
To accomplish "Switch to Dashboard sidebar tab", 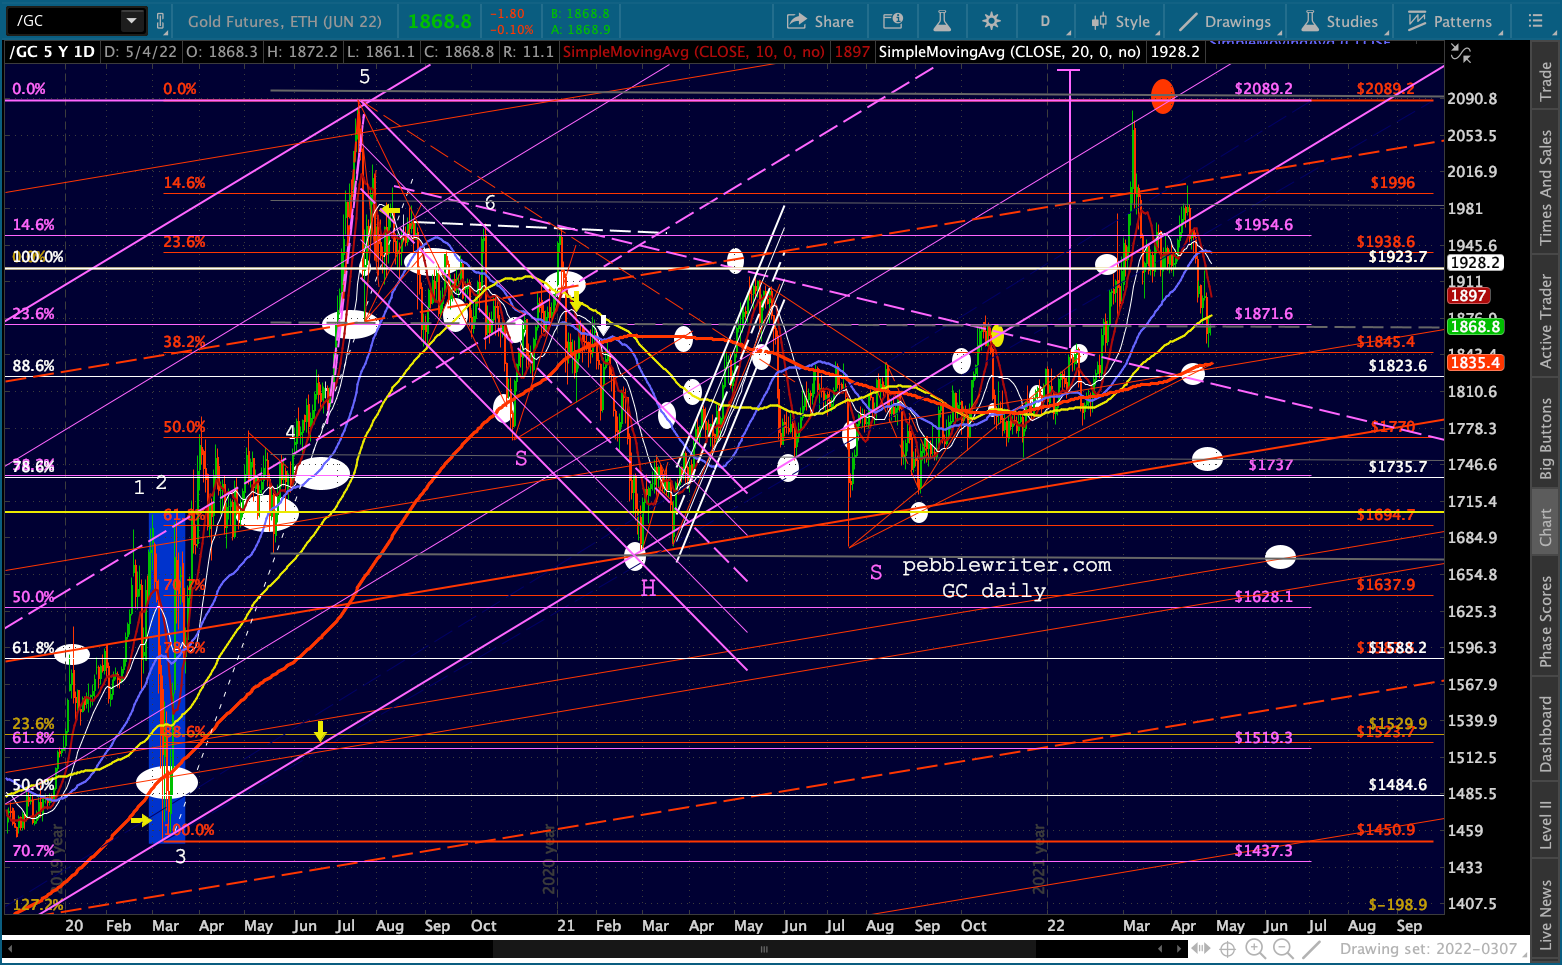I will click(x=1546, y=734).
